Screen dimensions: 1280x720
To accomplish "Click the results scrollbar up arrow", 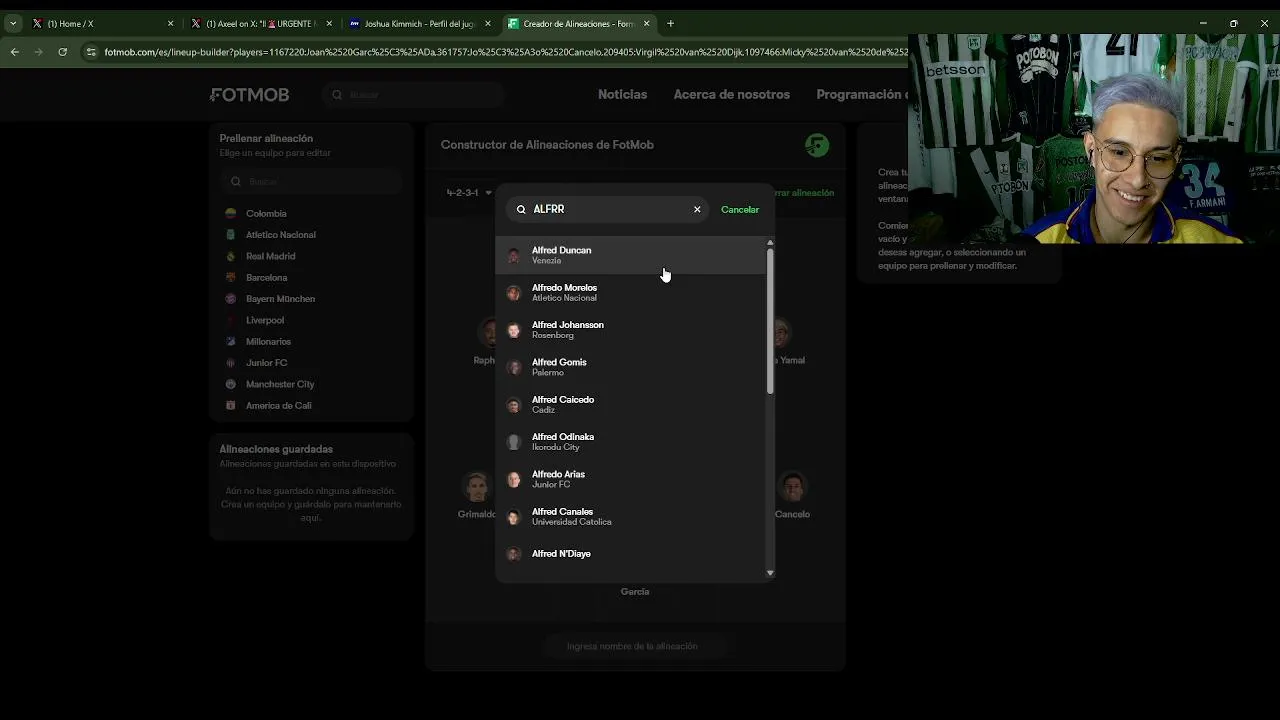I will point(770,243).
